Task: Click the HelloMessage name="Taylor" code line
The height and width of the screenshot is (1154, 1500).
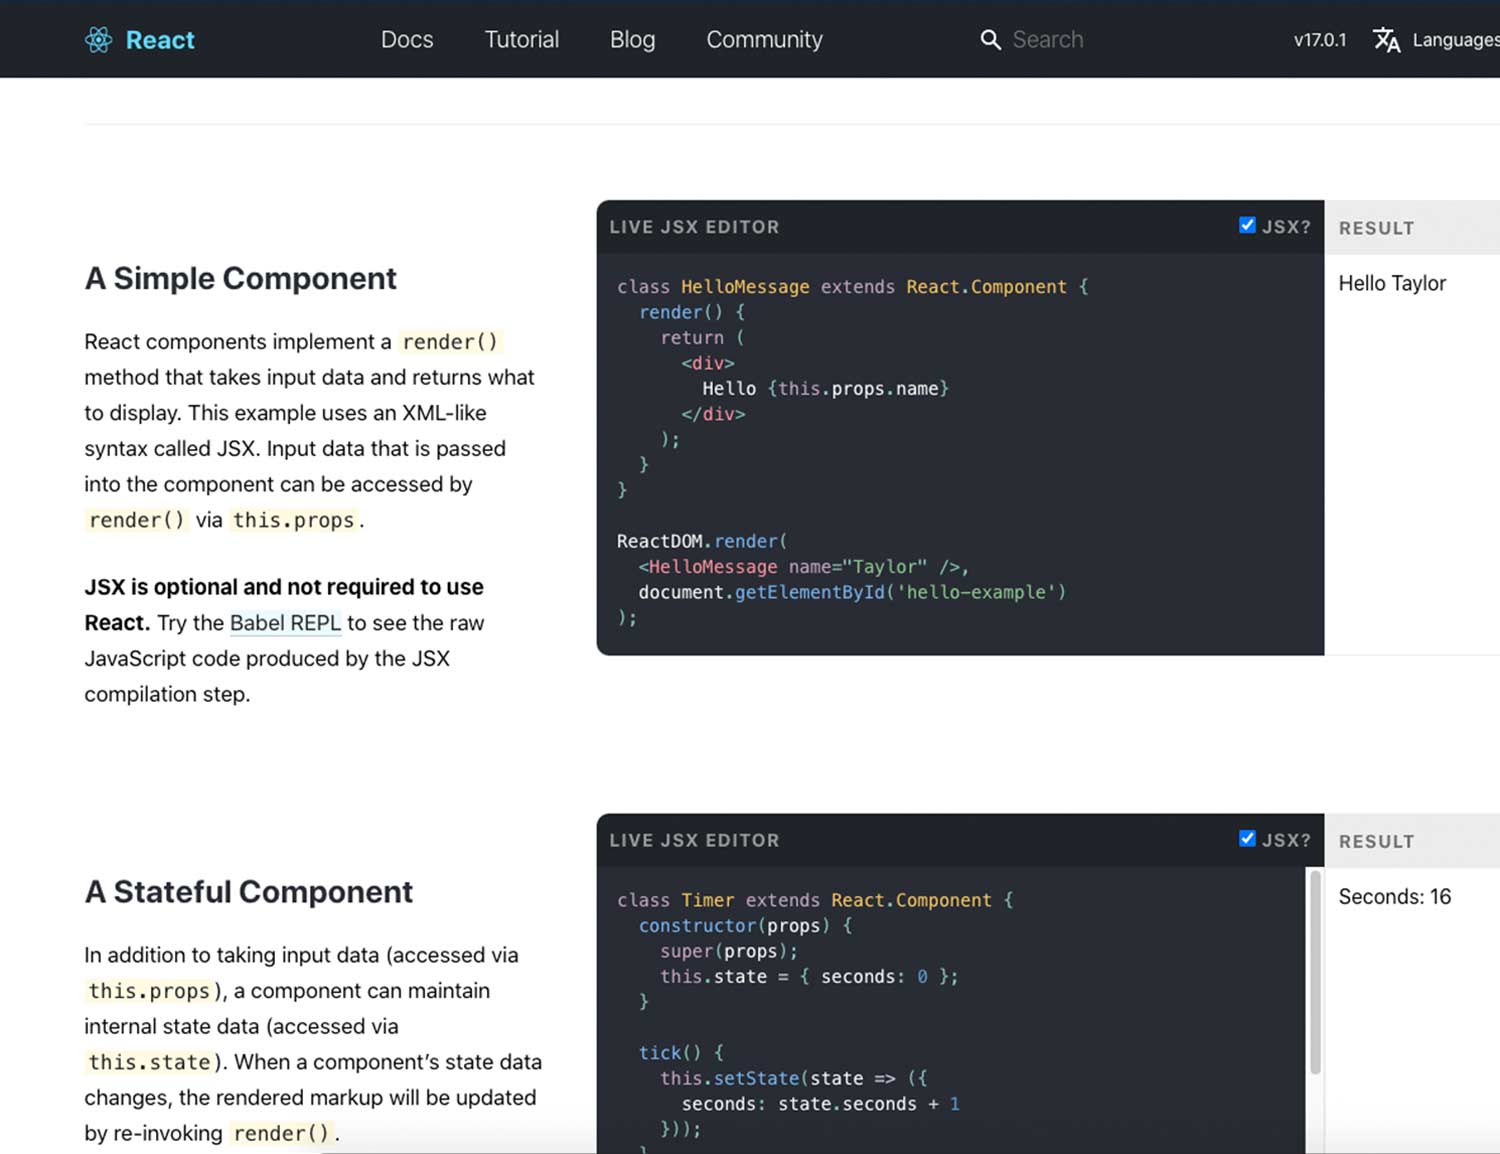Action: point(804,567)
